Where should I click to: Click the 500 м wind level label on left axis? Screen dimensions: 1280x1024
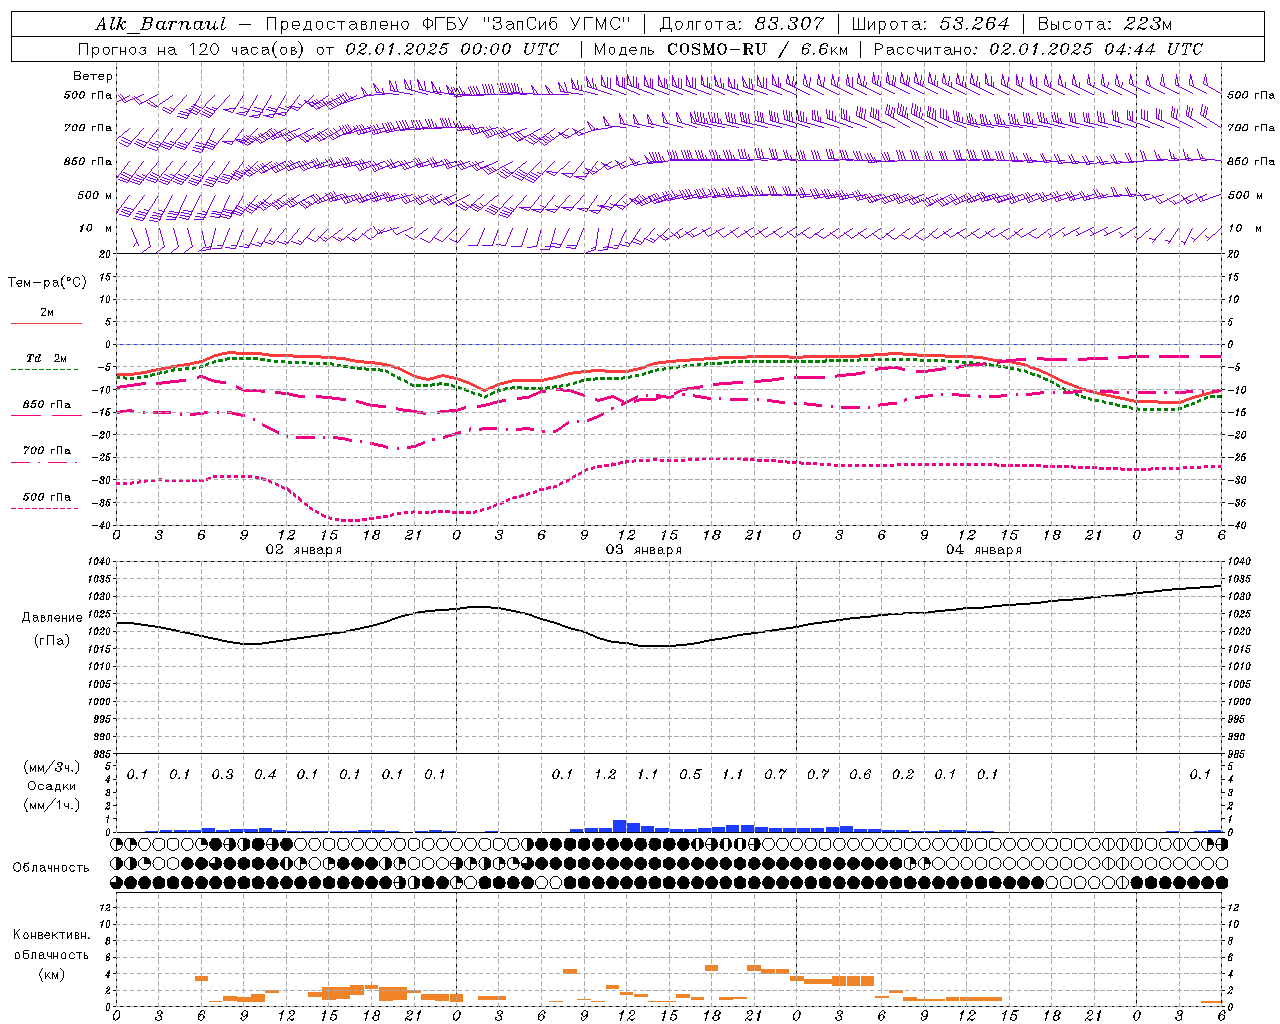point(95,196)
